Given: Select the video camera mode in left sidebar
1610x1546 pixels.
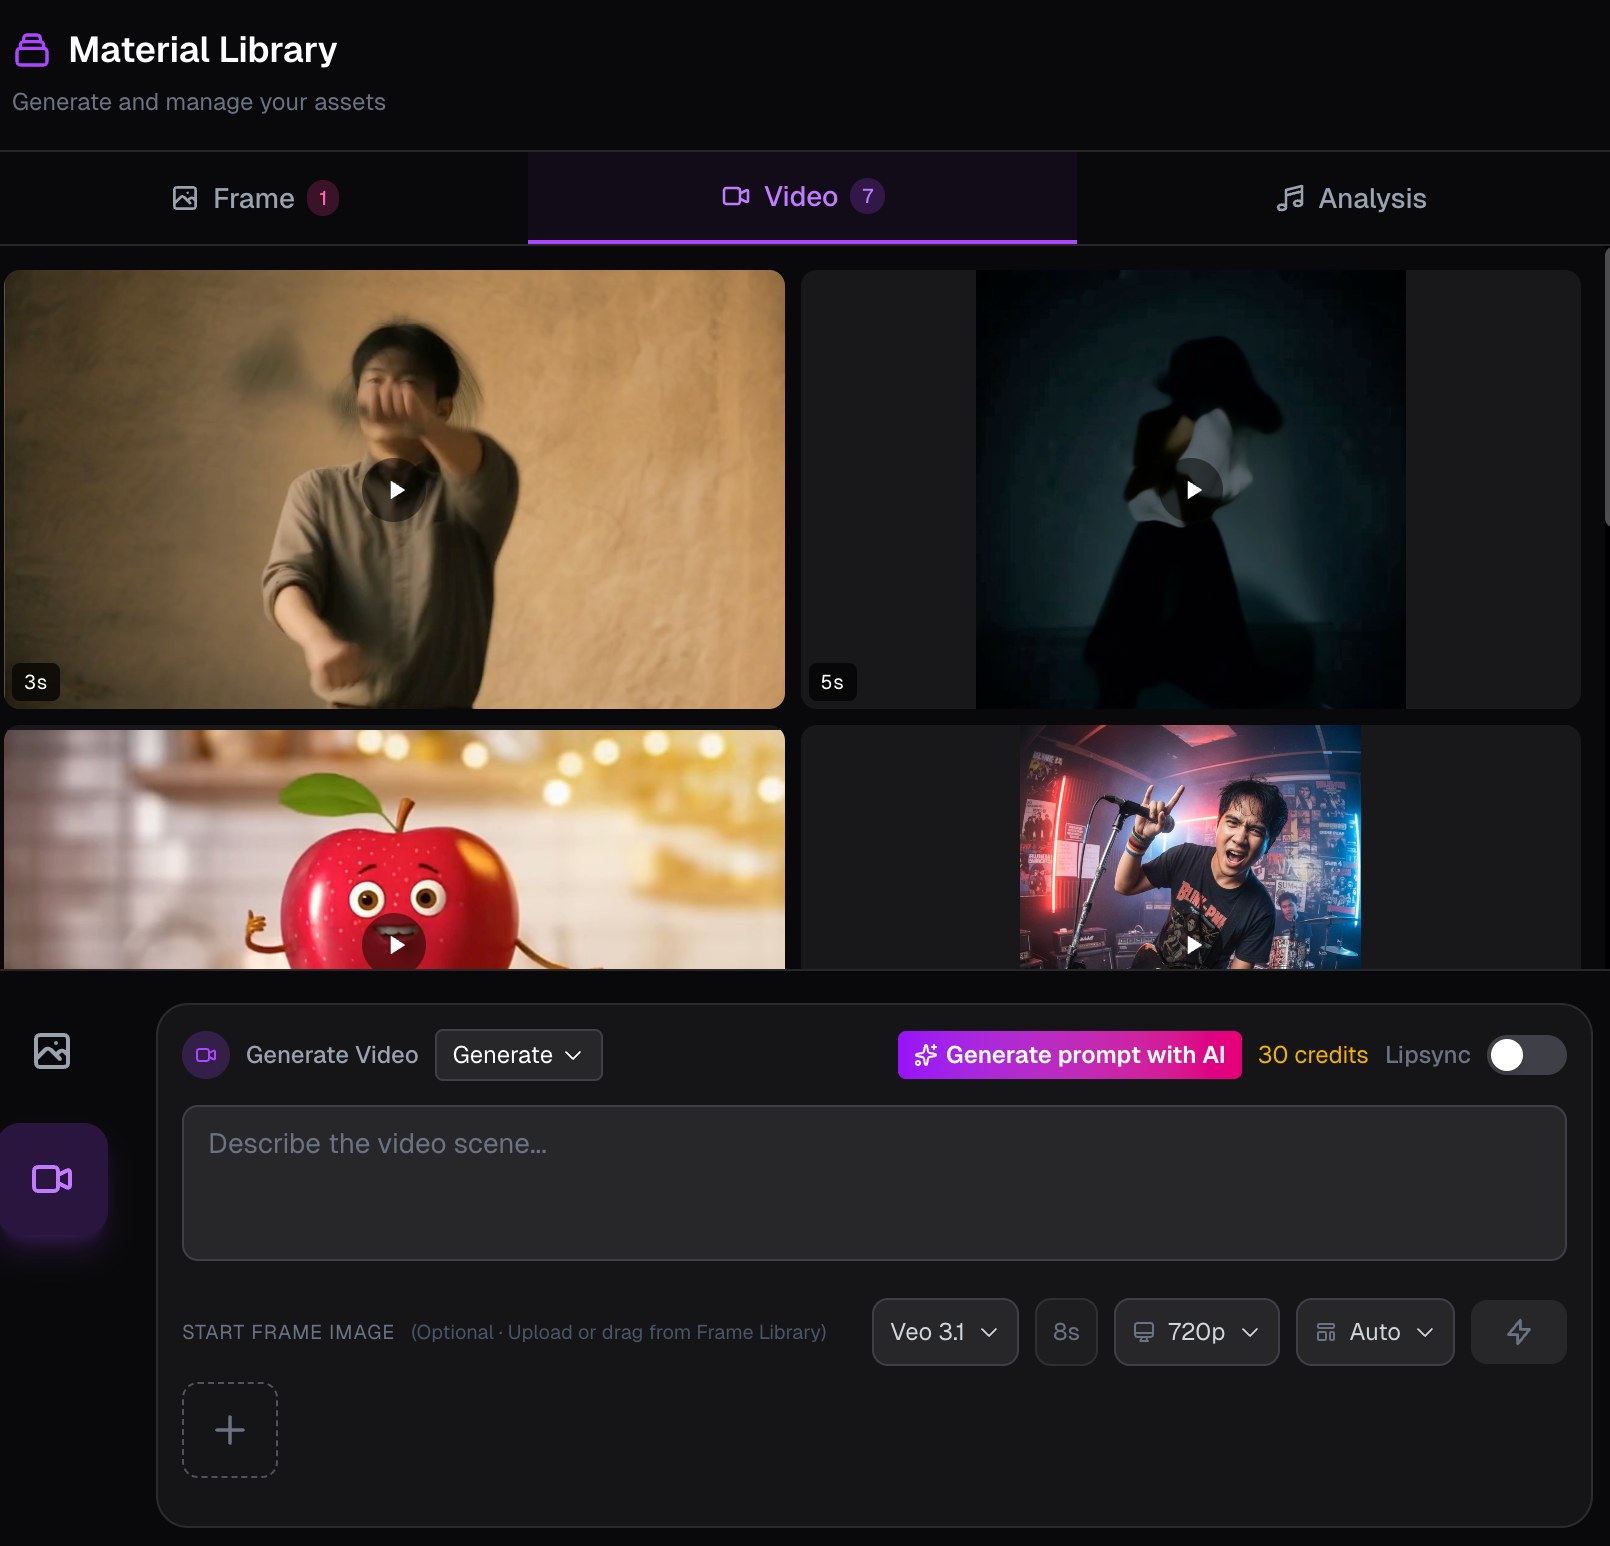Looking at the screenshot, I should pos(53,1179).
